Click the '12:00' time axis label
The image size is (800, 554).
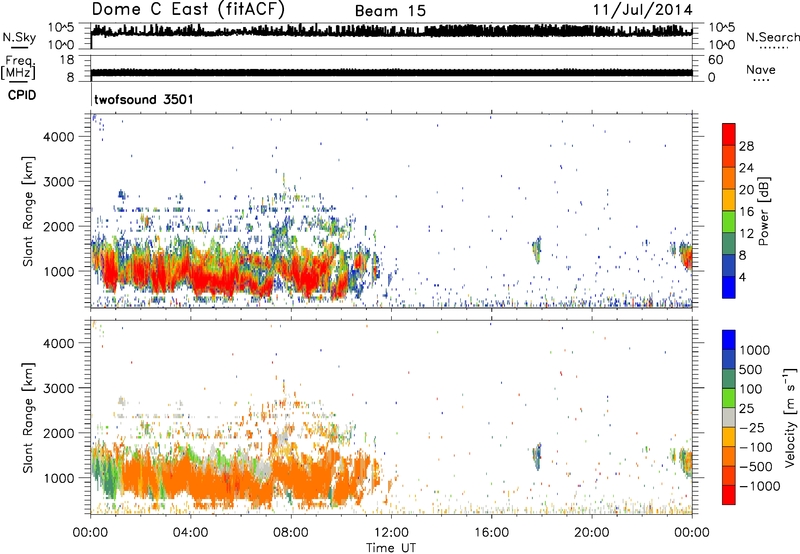[x=391, y=533]
